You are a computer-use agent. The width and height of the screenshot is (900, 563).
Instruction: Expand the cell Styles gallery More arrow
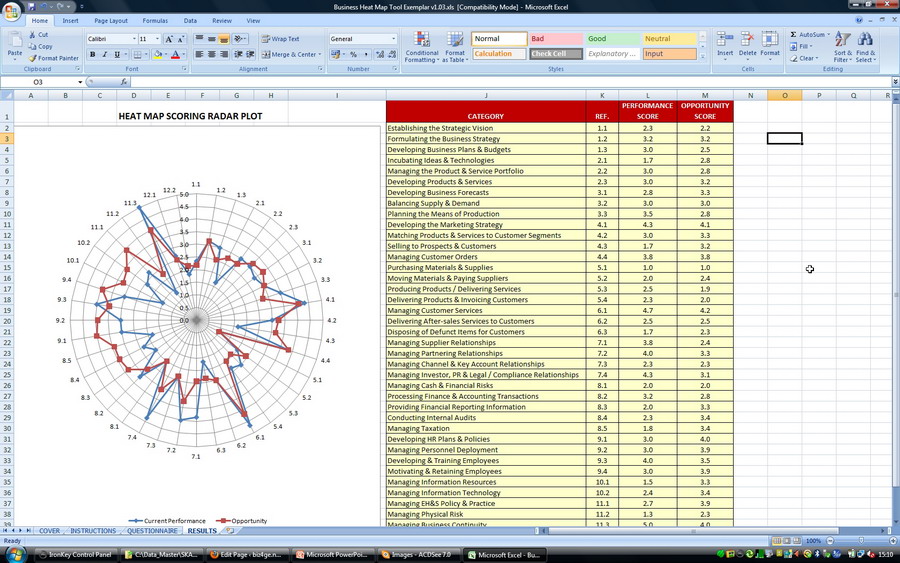tap(703, 56)
